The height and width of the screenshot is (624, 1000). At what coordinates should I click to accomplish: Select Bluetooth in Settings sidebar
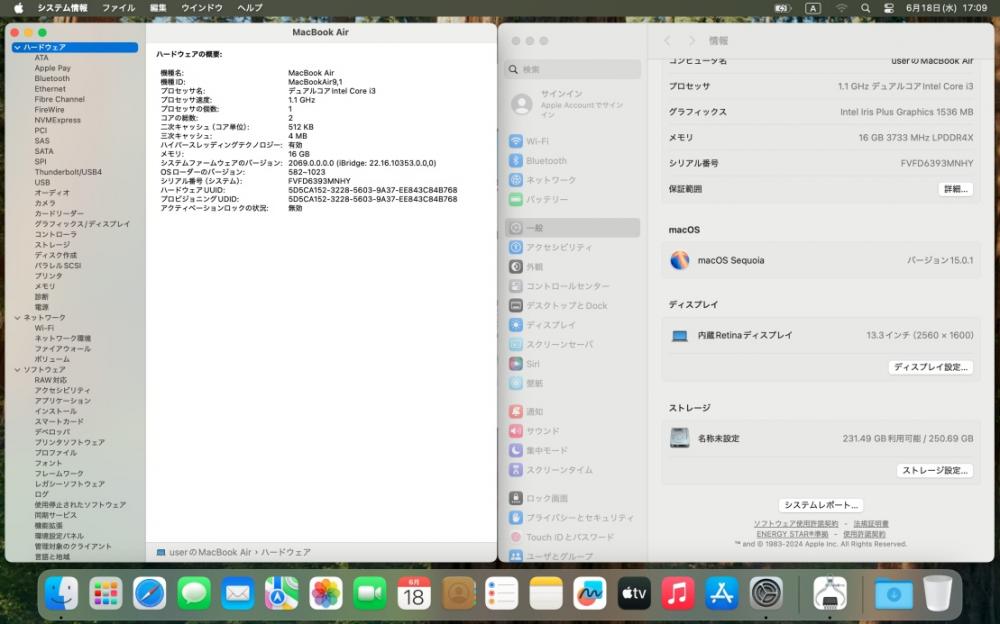(573, 161)
